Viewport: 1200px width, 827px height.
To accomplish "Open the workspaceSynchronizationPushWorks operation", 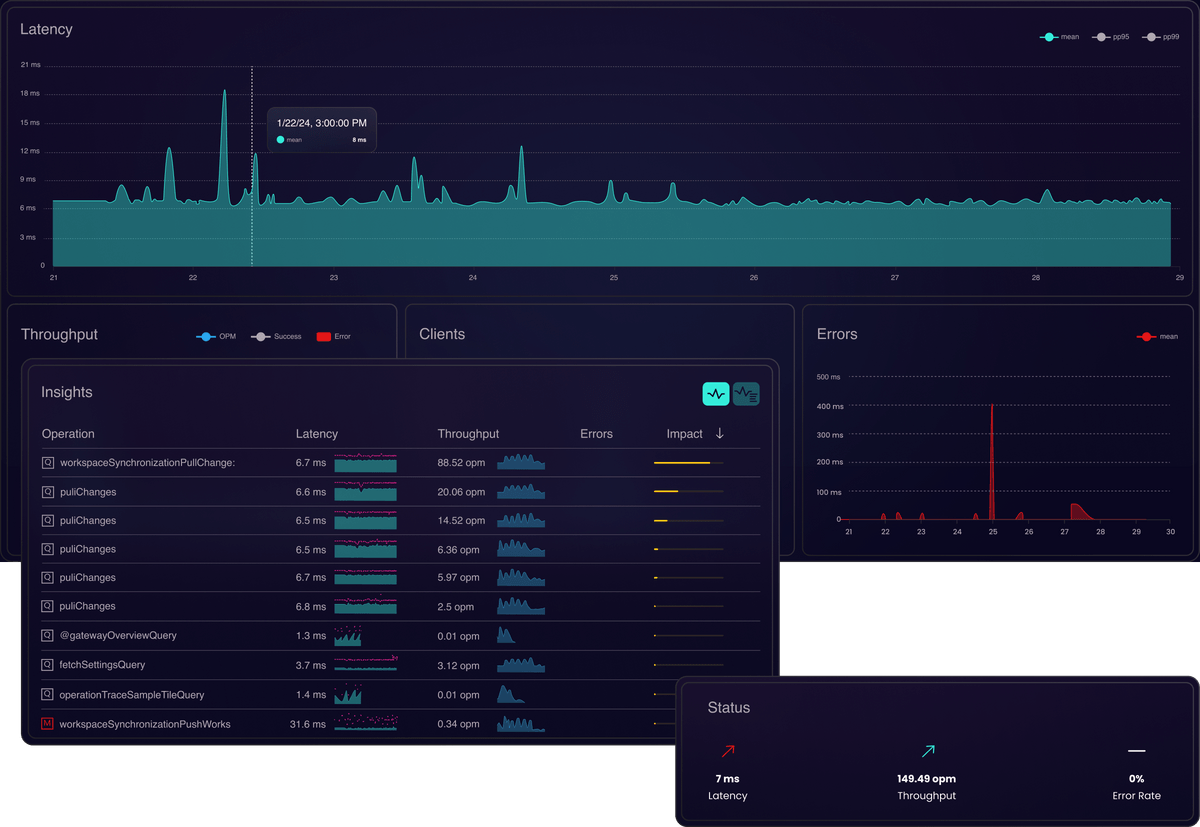I will (x=145, y=723).
